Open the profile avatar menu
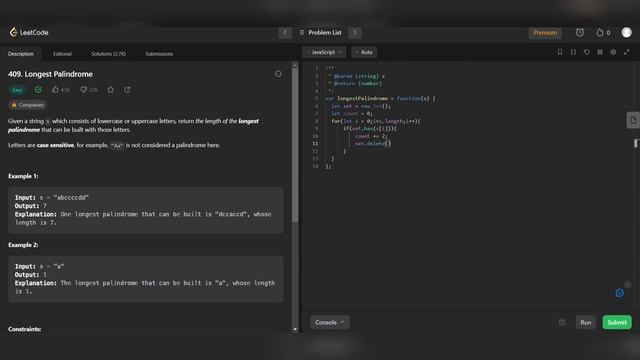640x360 pixels. click(627, 32)
